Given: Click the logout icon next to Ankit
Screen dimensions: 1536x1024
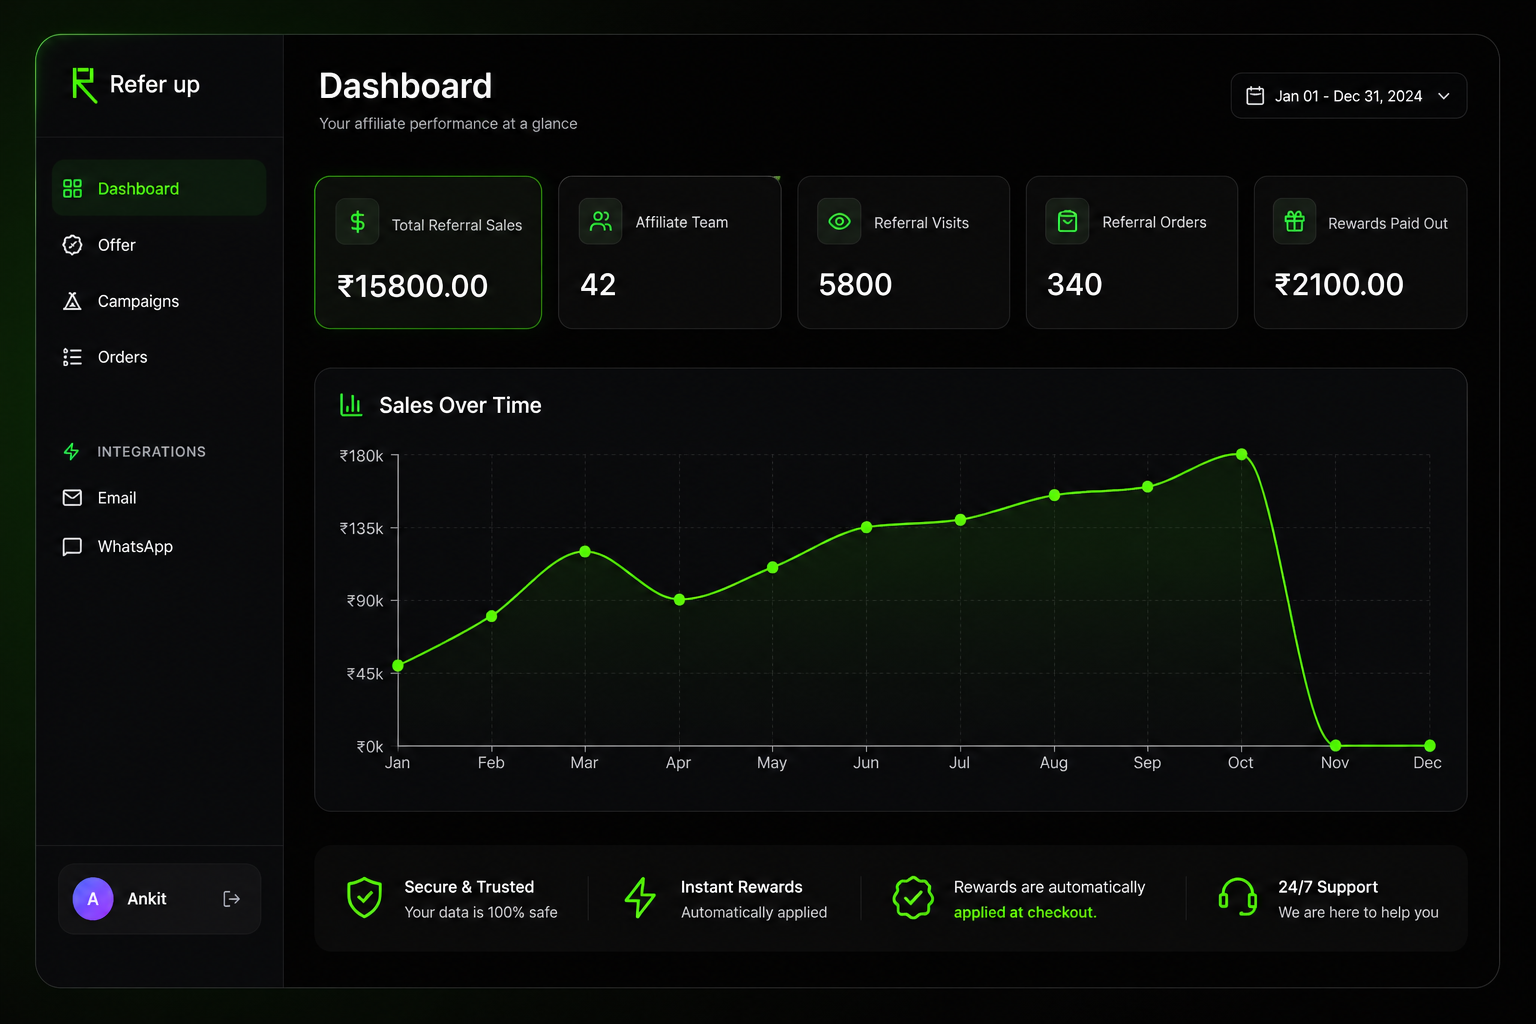Looking at the screenshot, I should pos(231,899).
